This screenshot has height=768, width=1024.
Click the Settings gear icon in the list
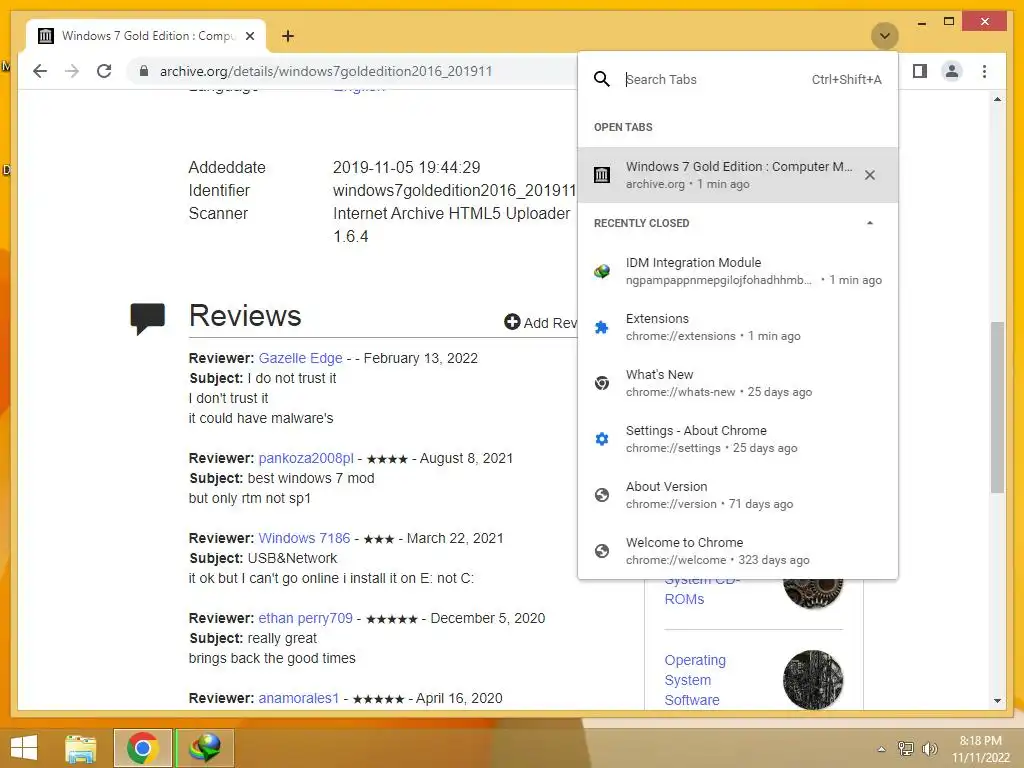601,439
